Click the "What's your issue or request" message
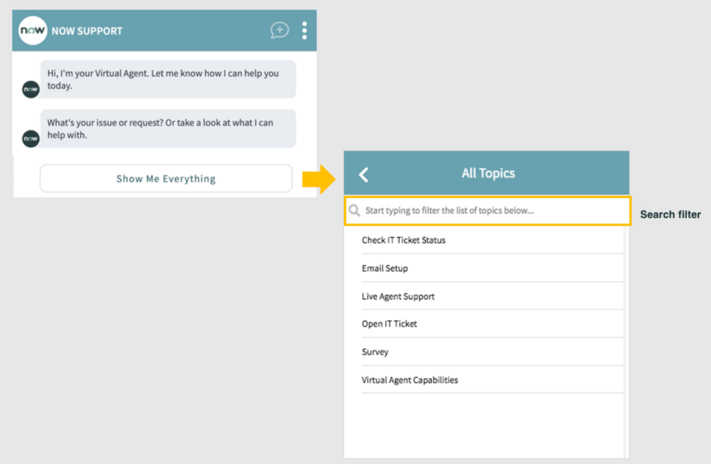Screen dimensions: 711x464 pyautogui.click(x=168, y=129)
